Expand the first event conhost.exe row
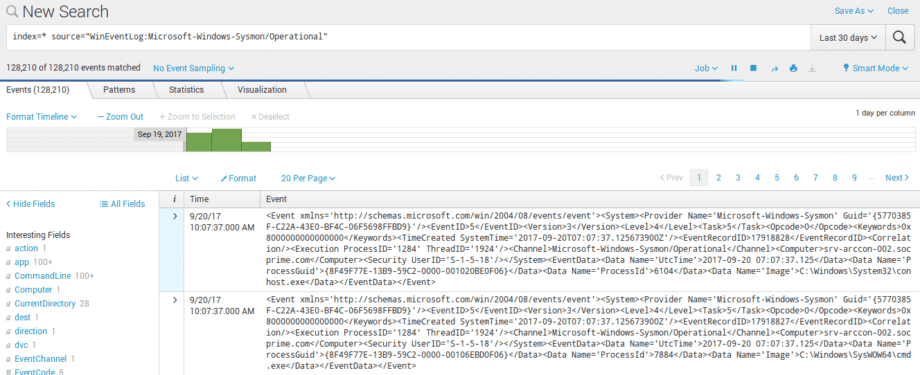This screenshot has width=920, height=375. (x=174, y=217)
